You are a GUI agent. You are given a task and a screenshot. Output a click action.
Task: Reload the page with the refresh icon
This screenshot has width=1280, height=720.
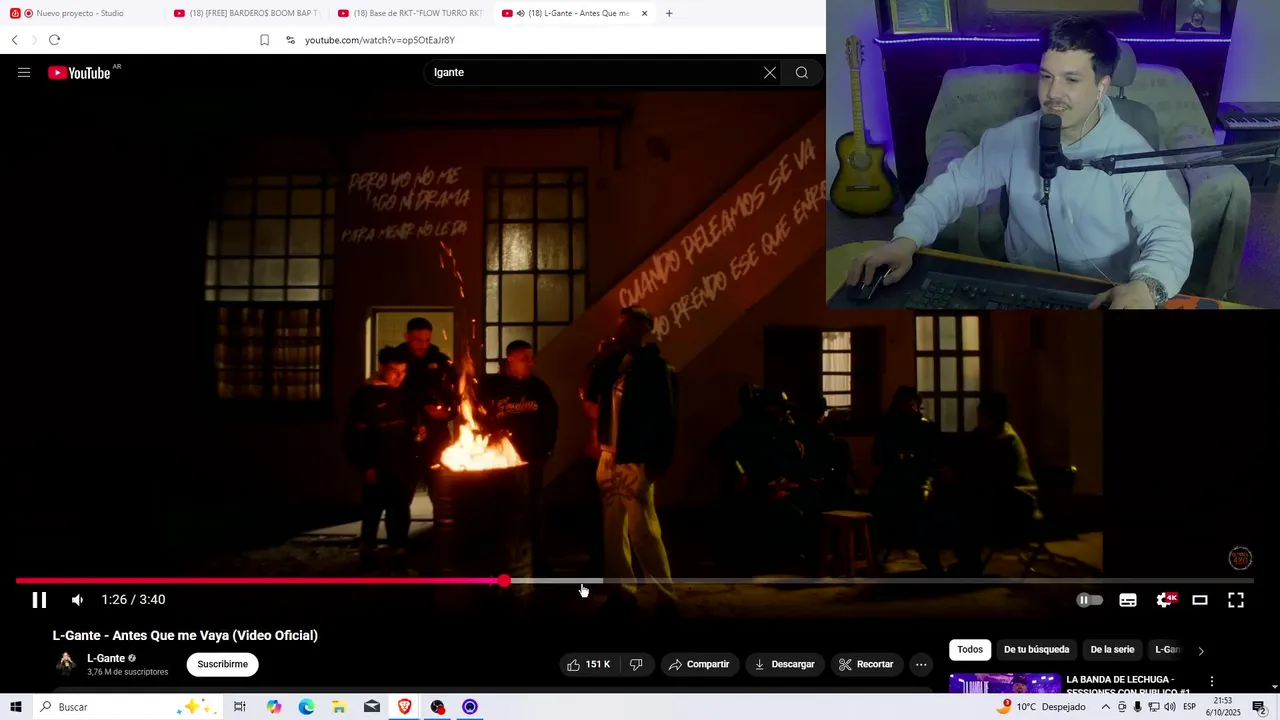point(54,40)
